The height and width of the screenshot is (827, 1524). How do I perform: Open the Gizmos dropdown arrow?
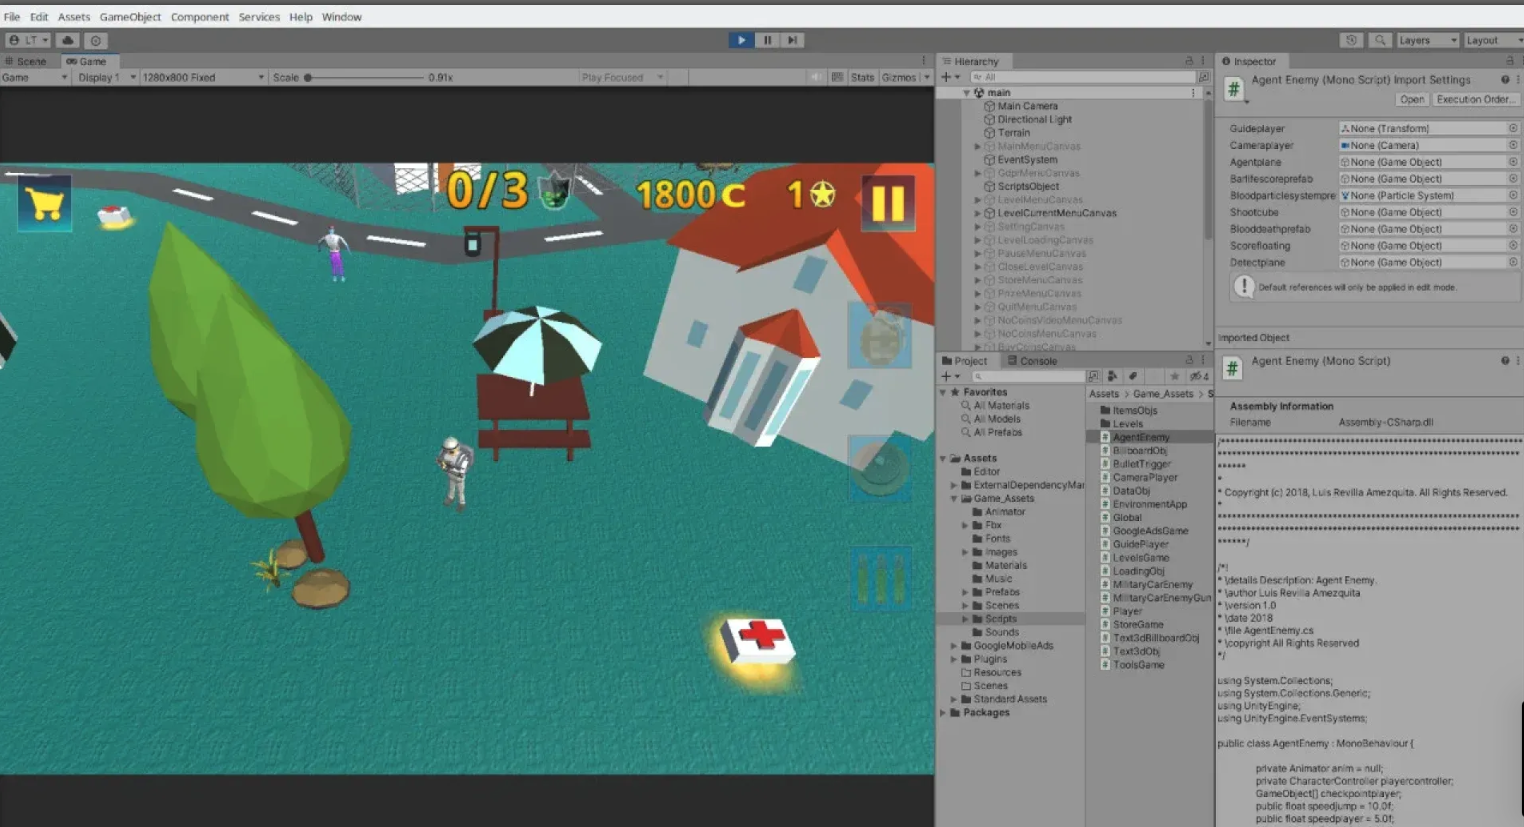[x=927, y=77]
